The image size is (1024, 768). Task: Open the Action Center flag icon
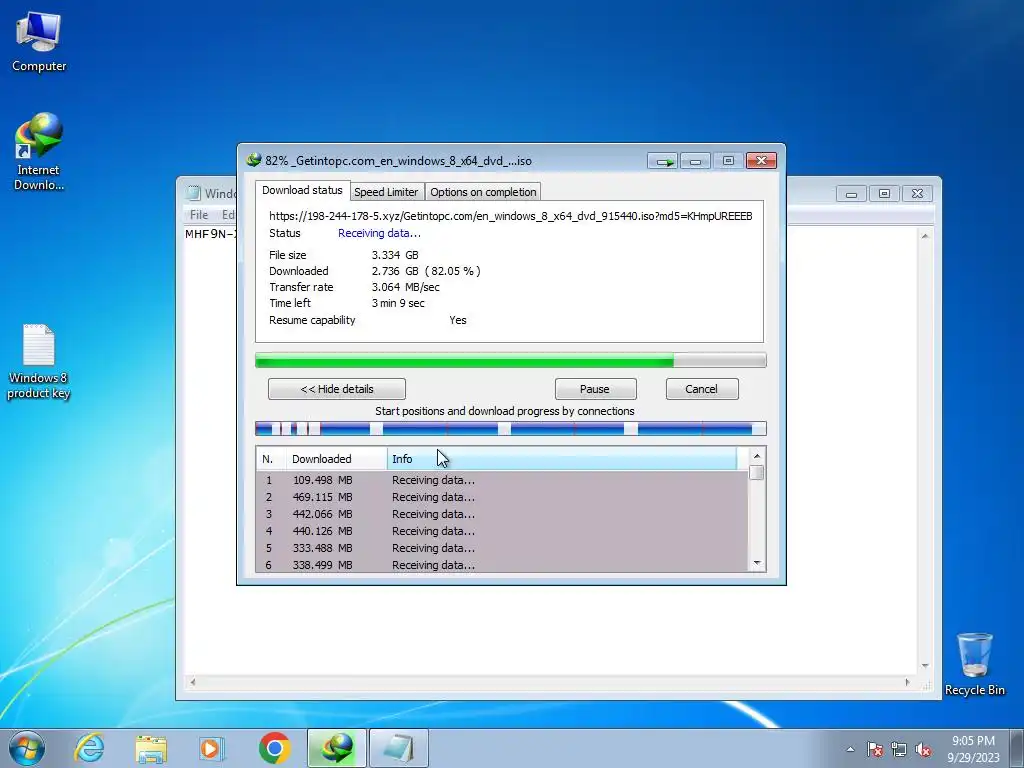point(874,750)
